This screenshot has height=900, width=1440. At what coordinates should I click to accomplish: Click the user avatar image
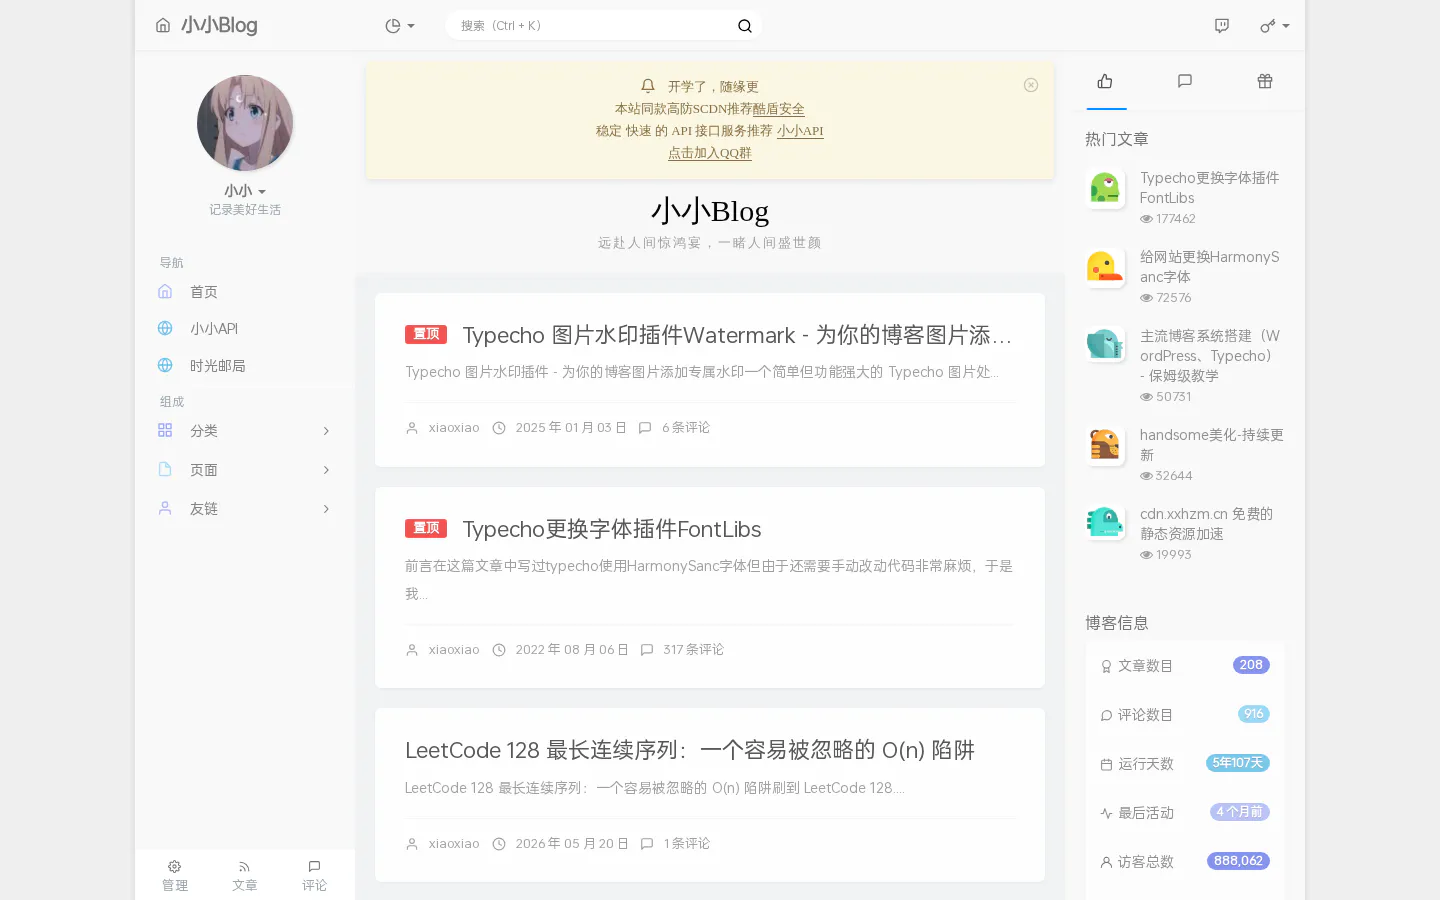(245, 123)
